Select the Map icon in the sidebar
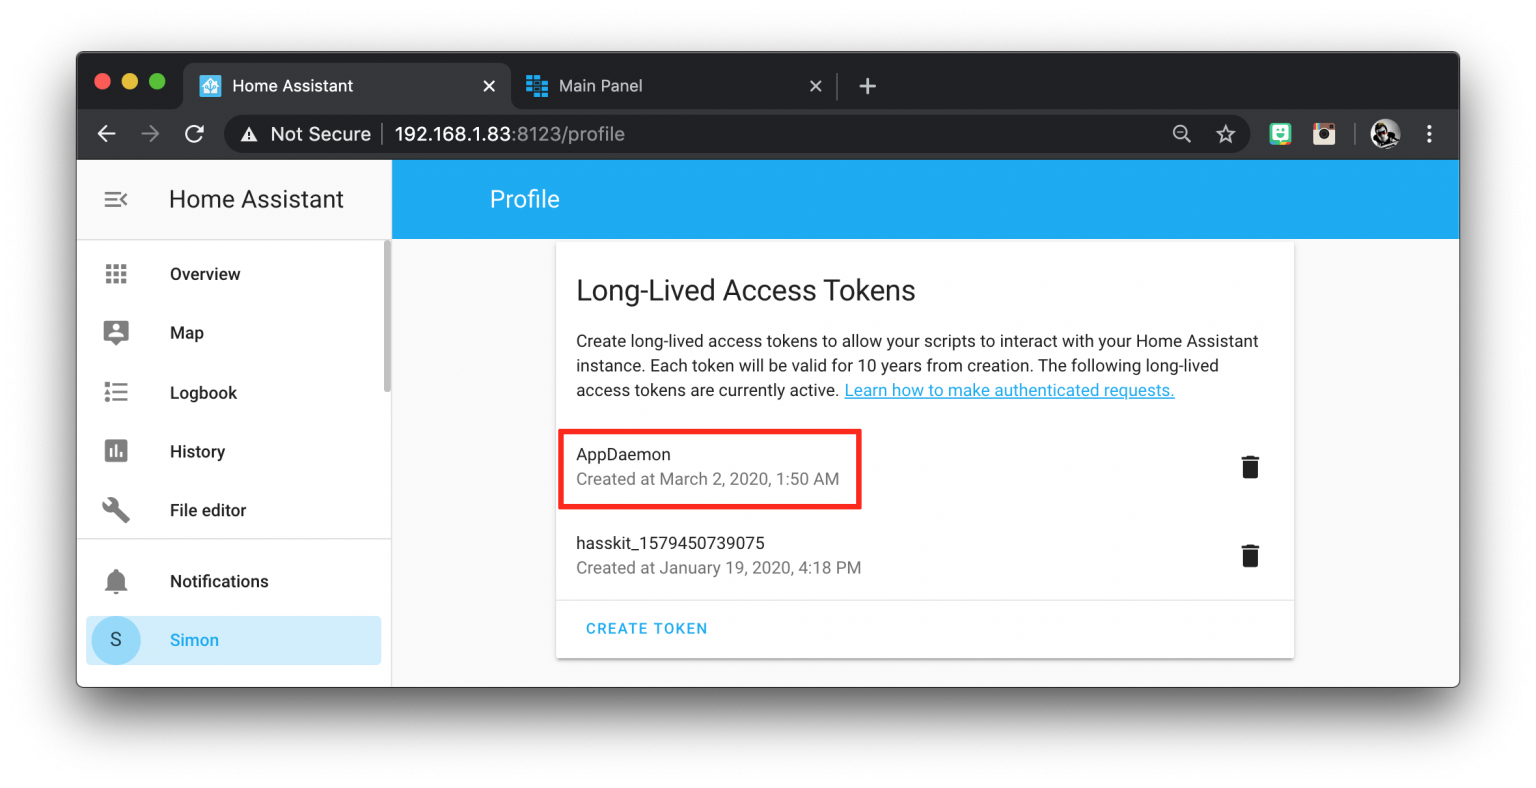1536x788 pixels. [x=116, y=332]
